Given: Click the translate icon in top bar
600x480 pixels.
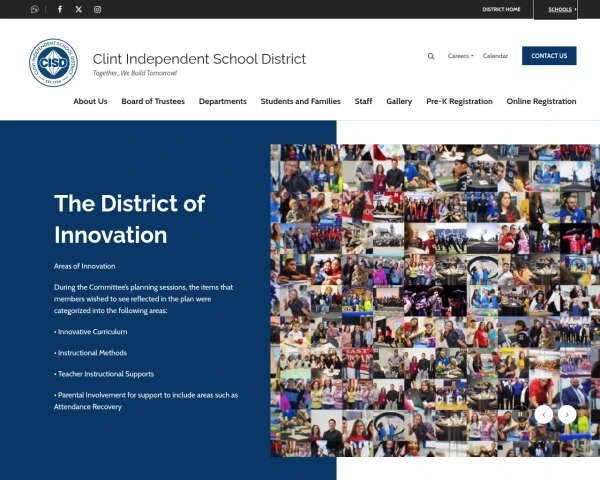Looking at the screenshot, I should coord(35,9).
